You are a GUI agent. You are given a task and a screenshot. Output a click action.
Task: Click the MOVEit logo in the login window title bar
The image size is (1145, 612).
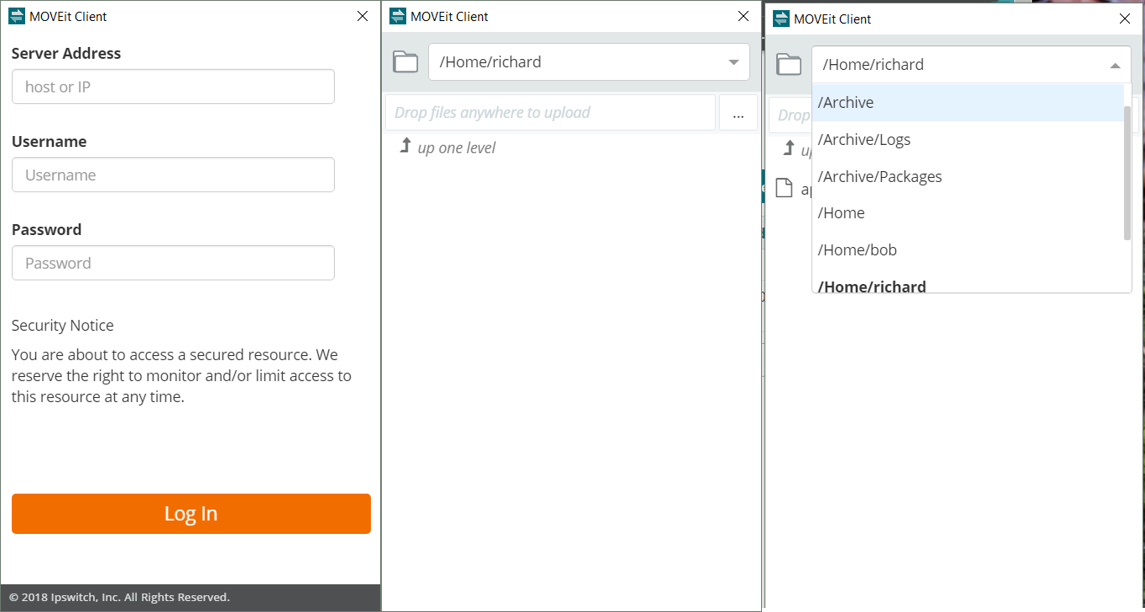[17, 16]
